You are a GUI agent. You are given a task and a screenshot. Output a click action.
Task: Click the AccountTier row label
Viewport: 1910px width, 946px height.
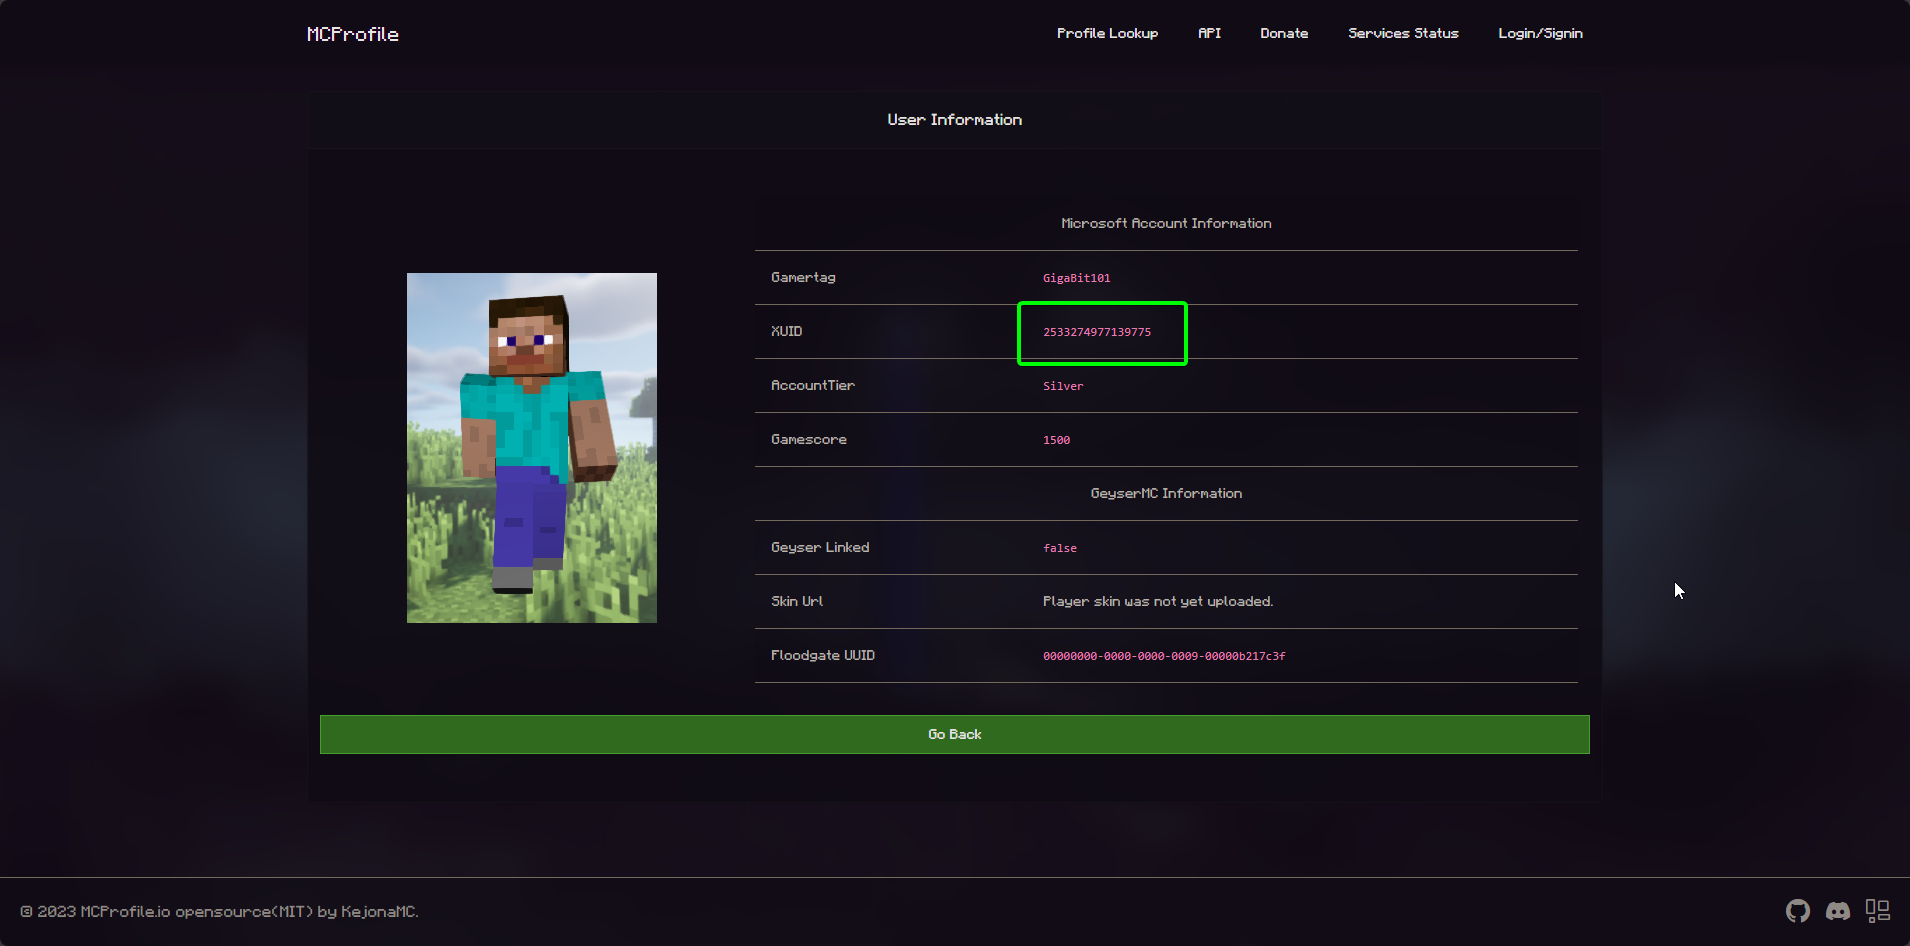[x=812, y=385]
